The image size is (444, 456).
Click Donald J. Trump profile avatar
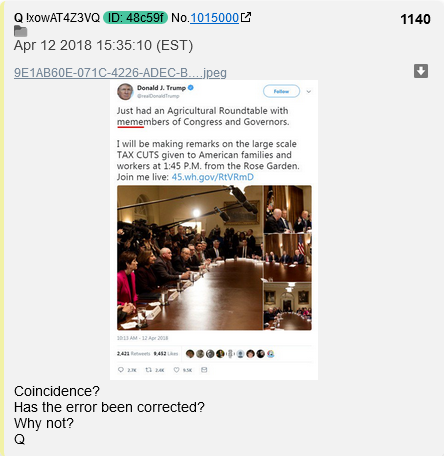pyautogui.click(x=125, y=91)
